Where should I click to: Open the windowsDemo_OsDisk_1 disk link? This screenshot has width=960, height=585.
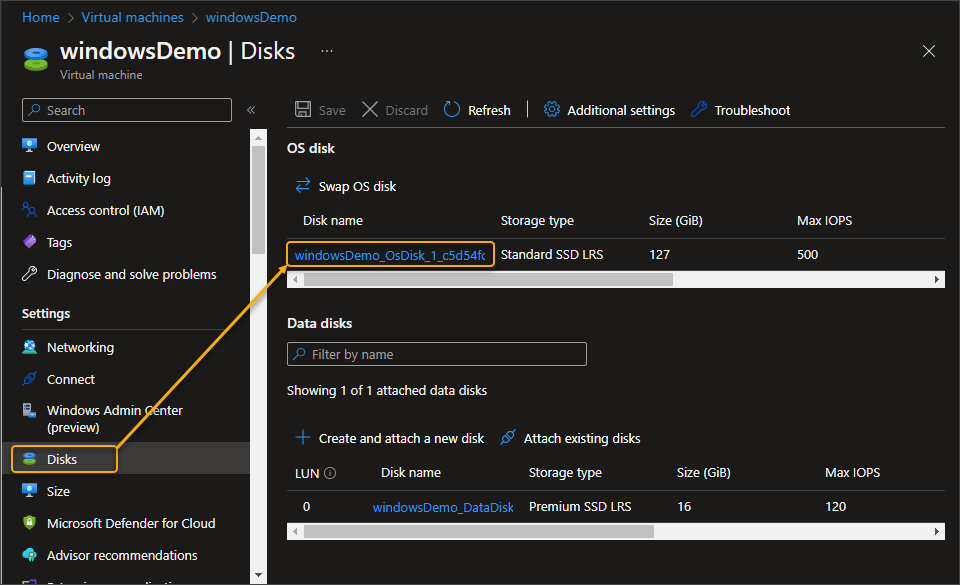coord(389,255)
